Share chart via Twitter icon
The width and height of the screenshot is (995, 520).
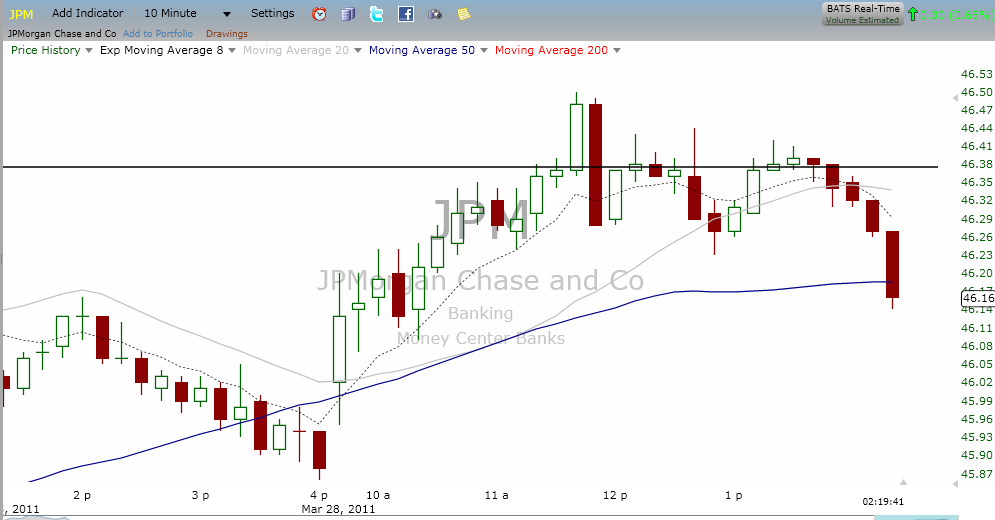click(x=376, y=14)
